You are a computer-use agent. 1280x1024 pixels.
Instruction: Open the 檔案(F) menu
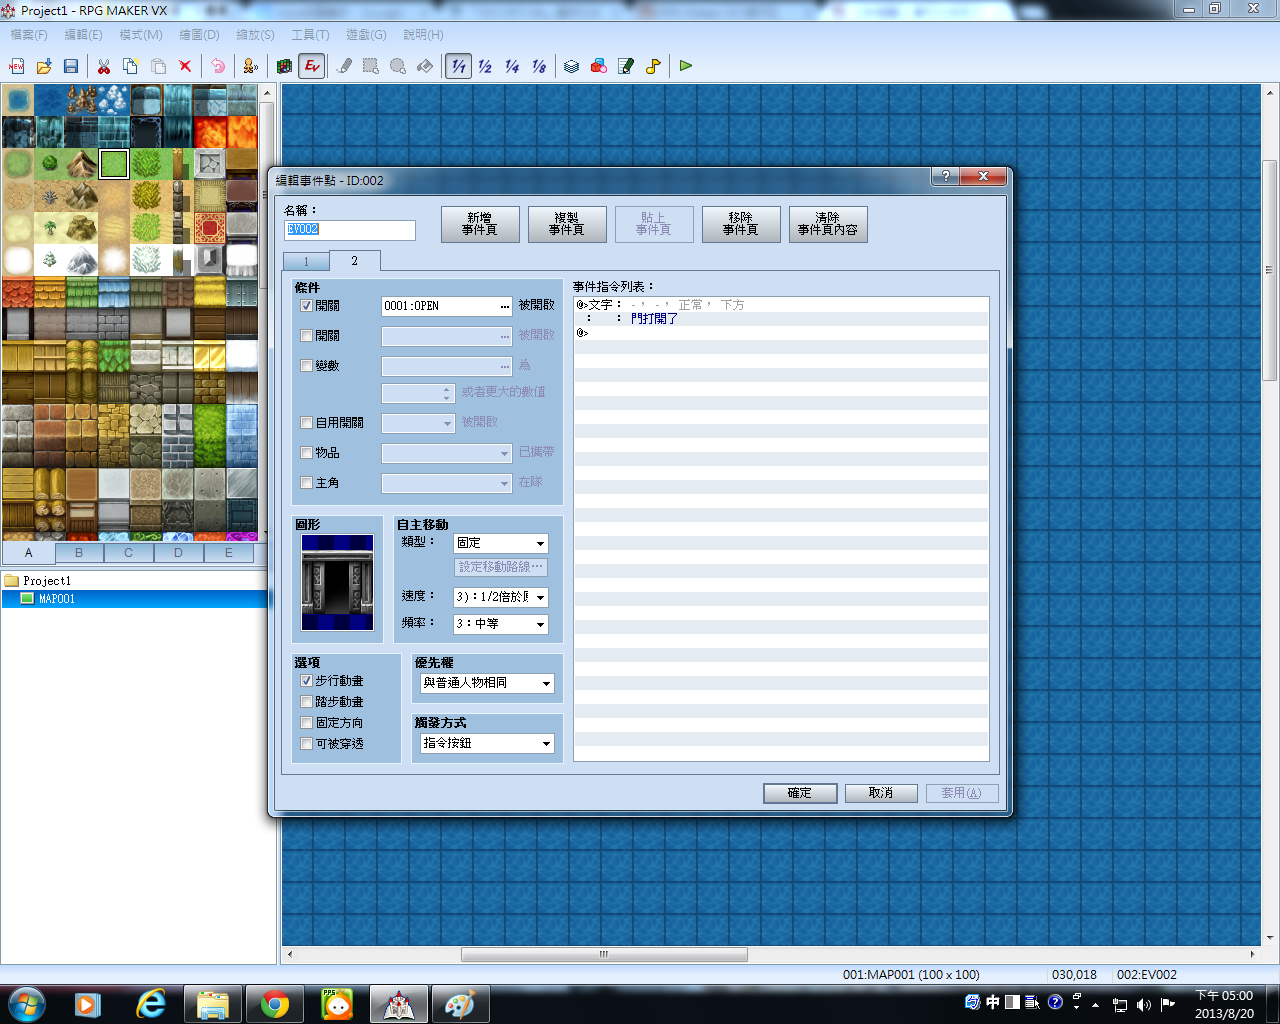click(29, 34)
